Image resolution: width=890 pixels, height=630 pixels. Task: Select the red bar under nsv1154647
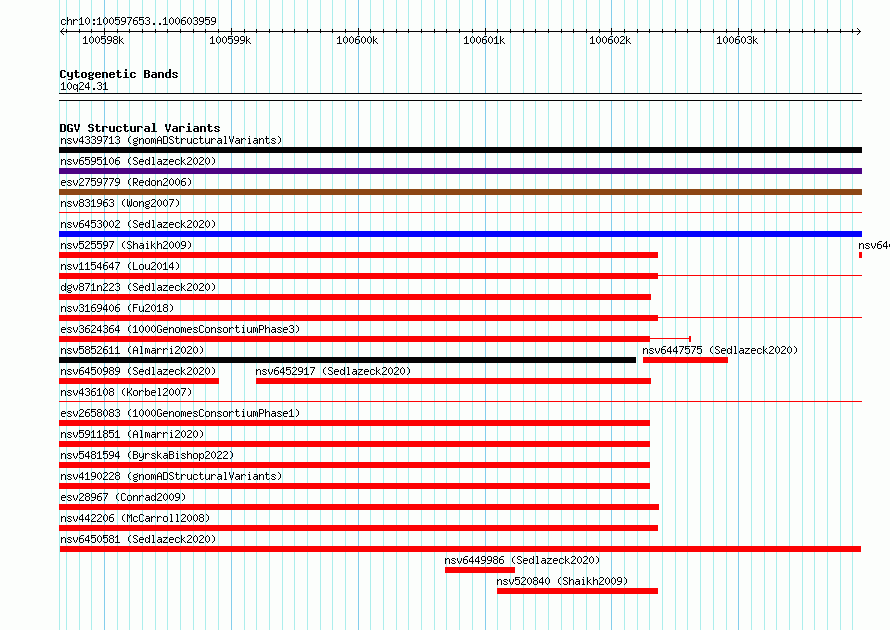click(x=358, y=276)
